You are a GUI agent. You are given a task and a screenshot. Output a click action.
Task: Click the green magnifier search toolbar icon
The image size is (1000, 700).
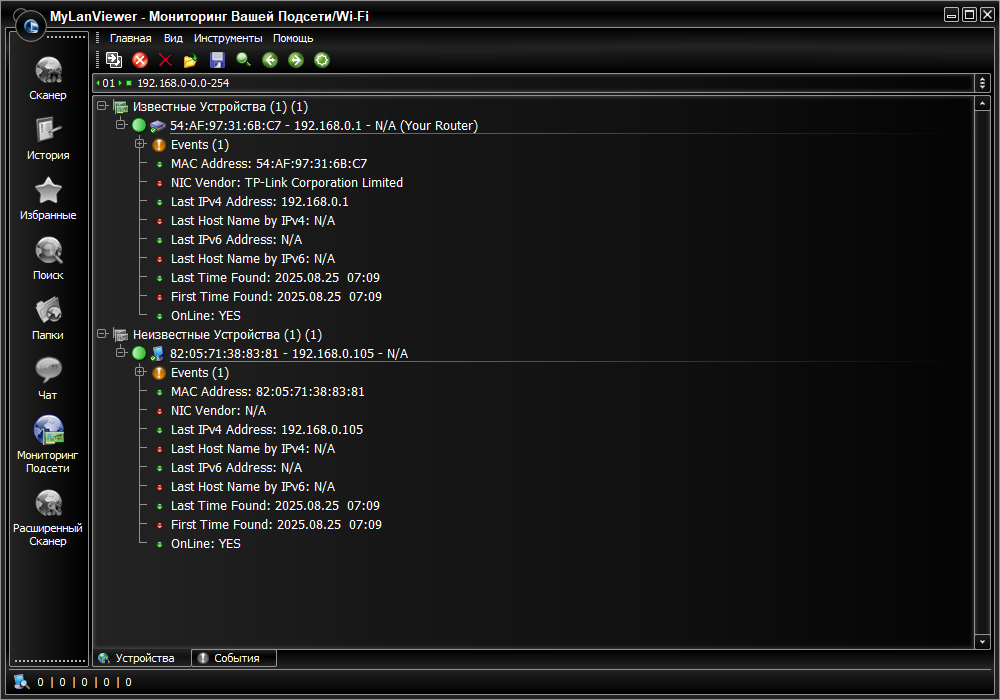pos(244,60)
